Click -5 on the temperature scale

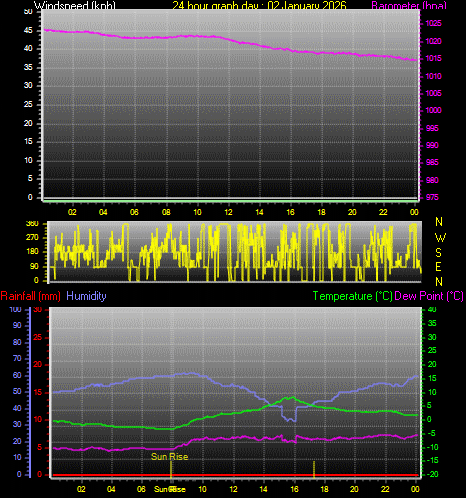coord(431,433)
